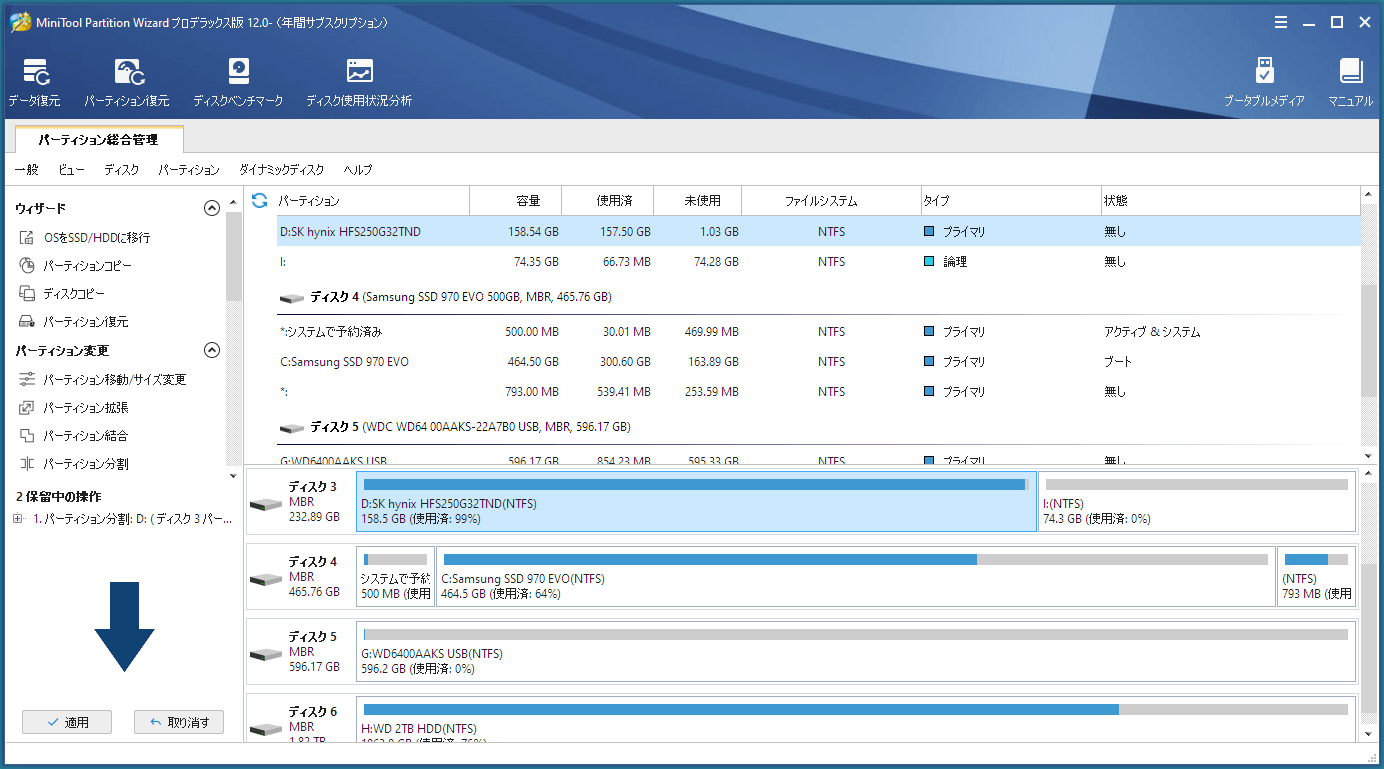Viewport: 1384px width, 769px height.
Task: Select the パーティション結合 operation
Action: coord(74,436)
